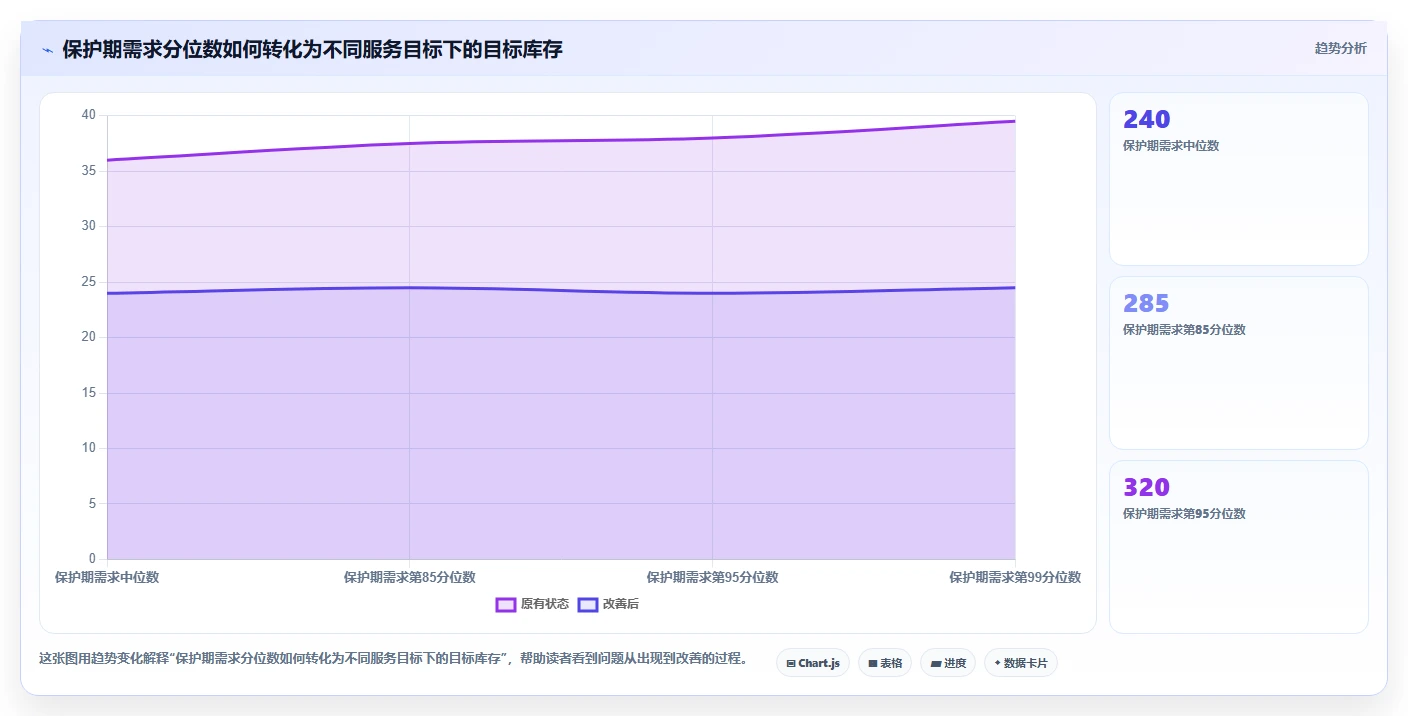Click the 进度 tag icon
The height and width of the screenshot is (716, 1408).
[935, 664]
